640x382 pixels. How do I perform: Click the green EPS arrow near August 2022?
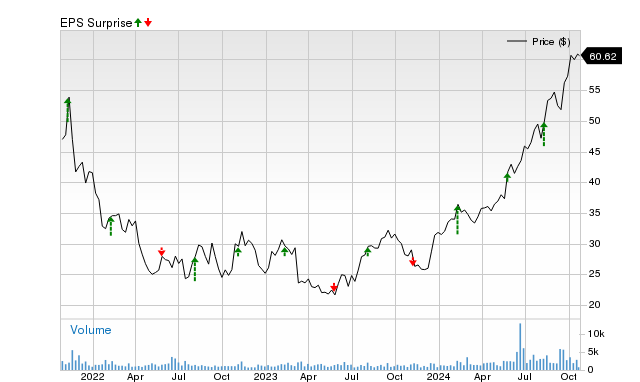195,269
